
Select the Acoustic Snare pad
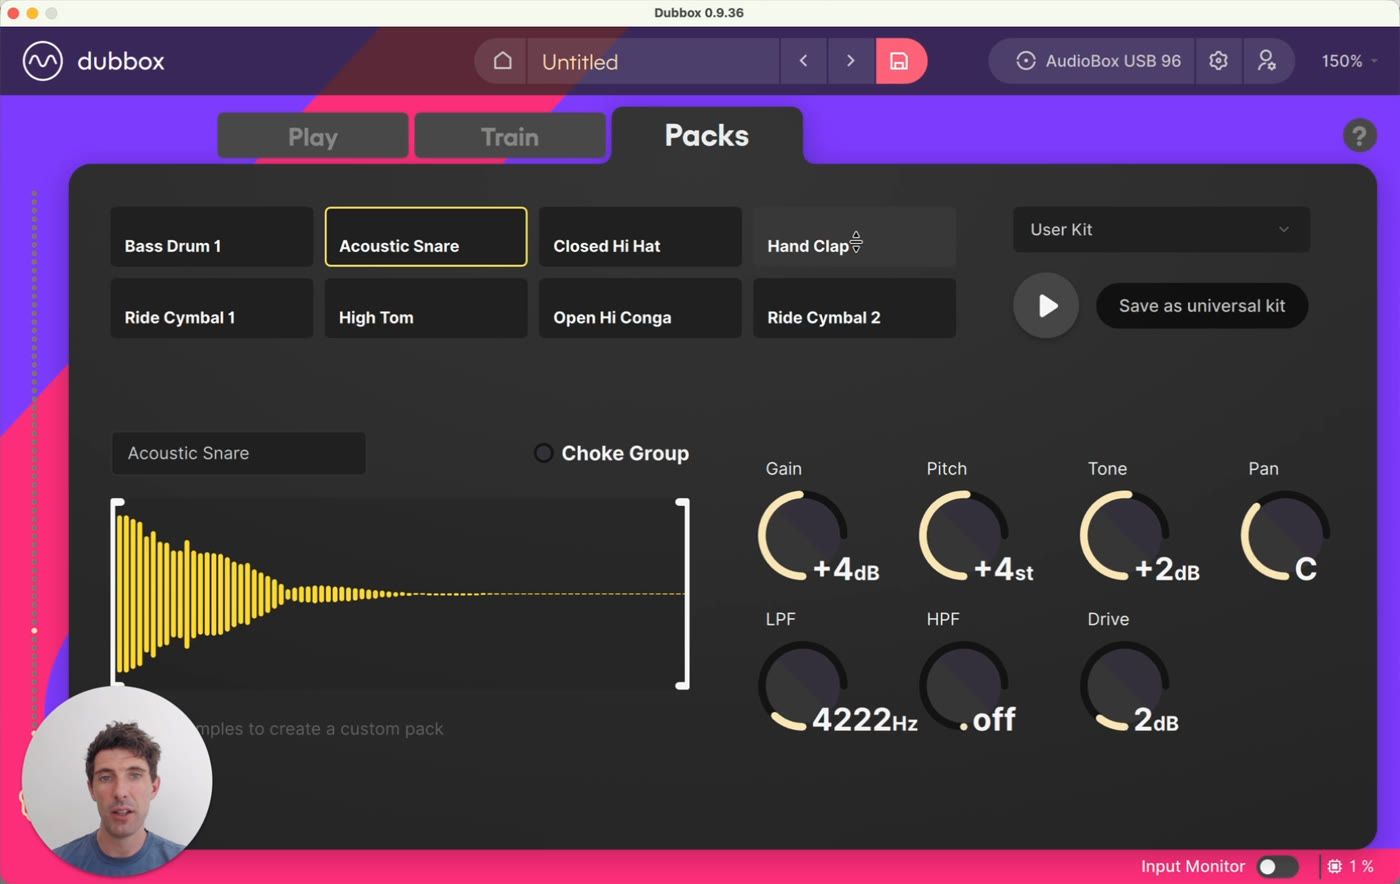(426, 237)
